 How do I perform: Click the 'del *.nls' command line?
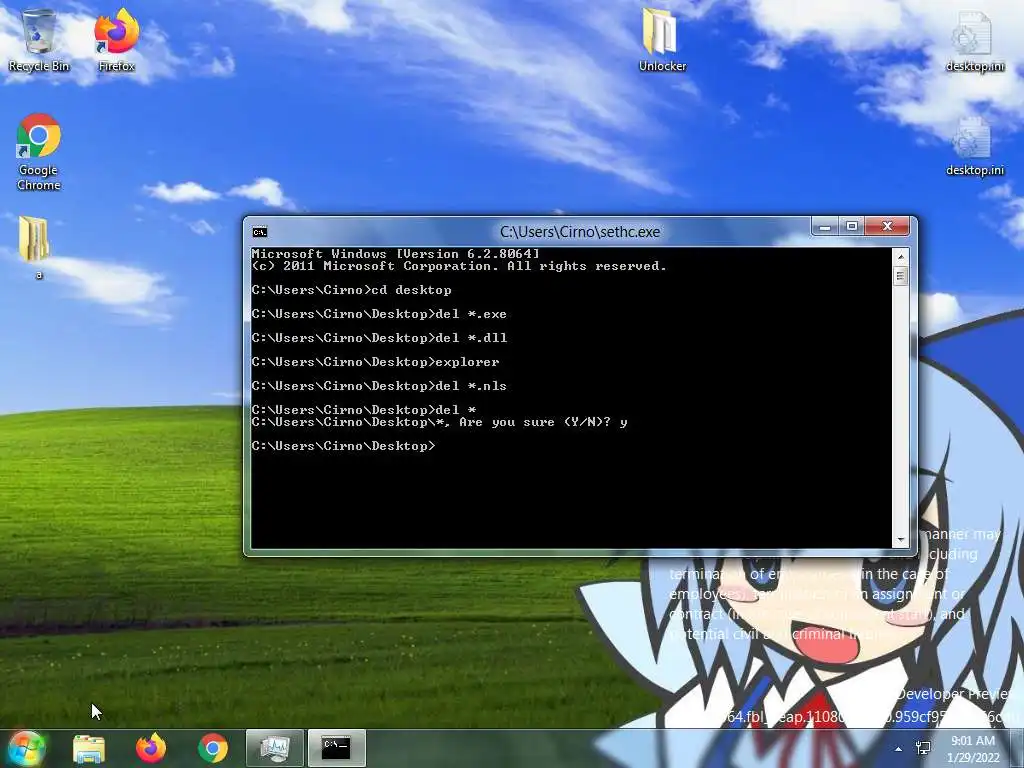379,386
